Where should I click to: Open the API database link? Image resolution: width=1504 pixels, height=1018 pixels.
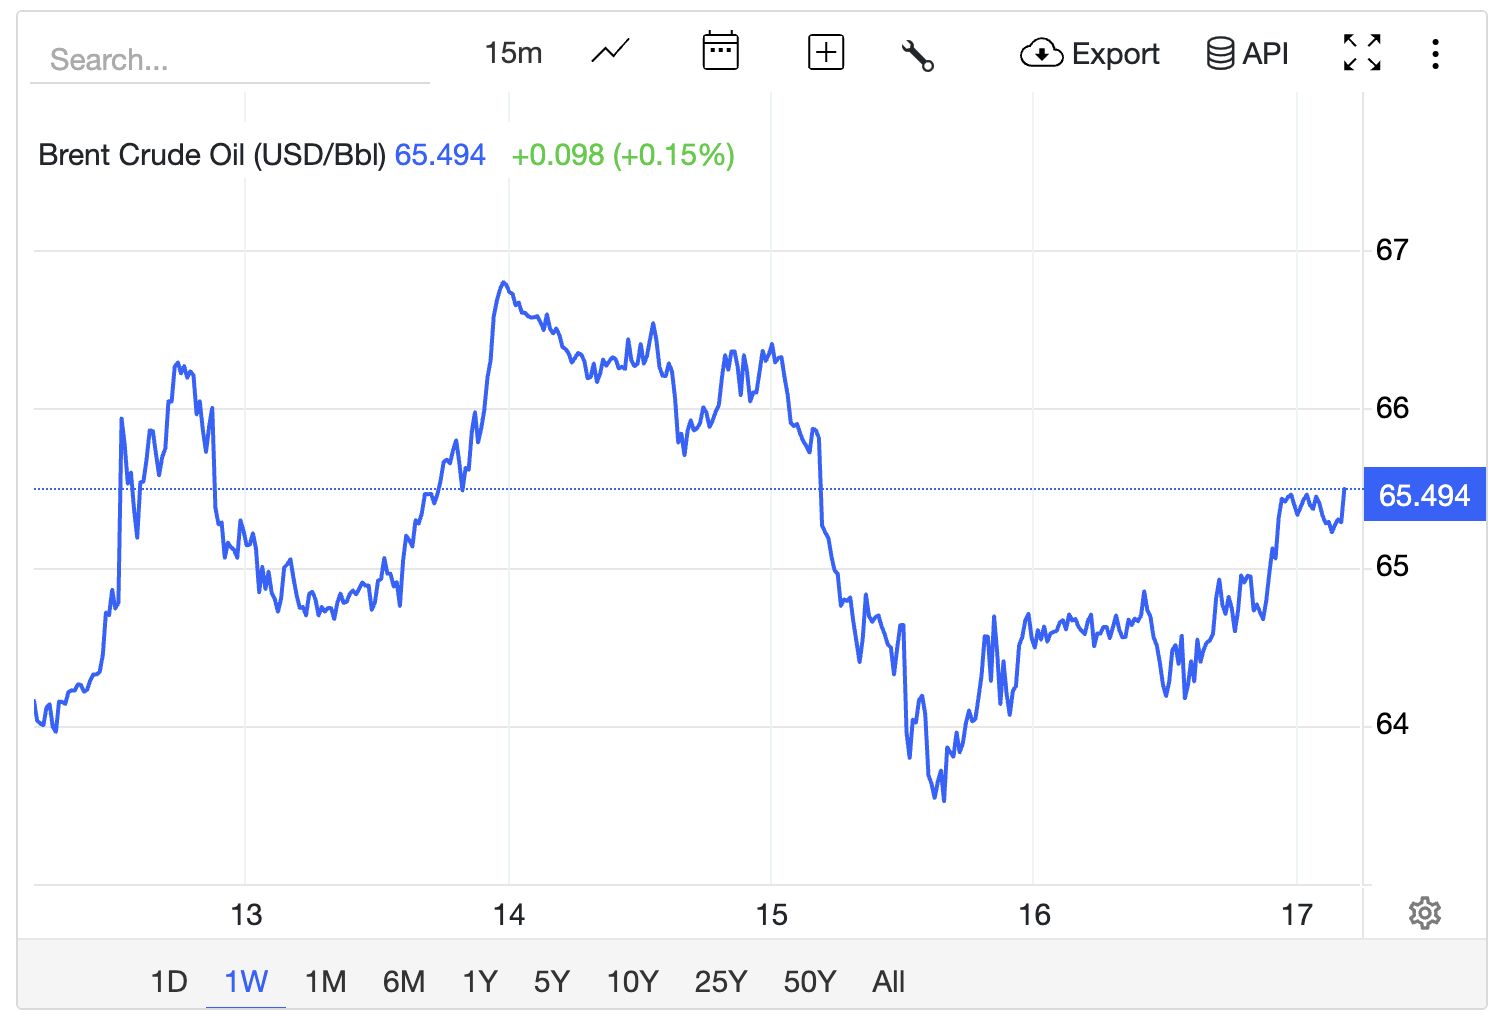tap(1247, 53)
